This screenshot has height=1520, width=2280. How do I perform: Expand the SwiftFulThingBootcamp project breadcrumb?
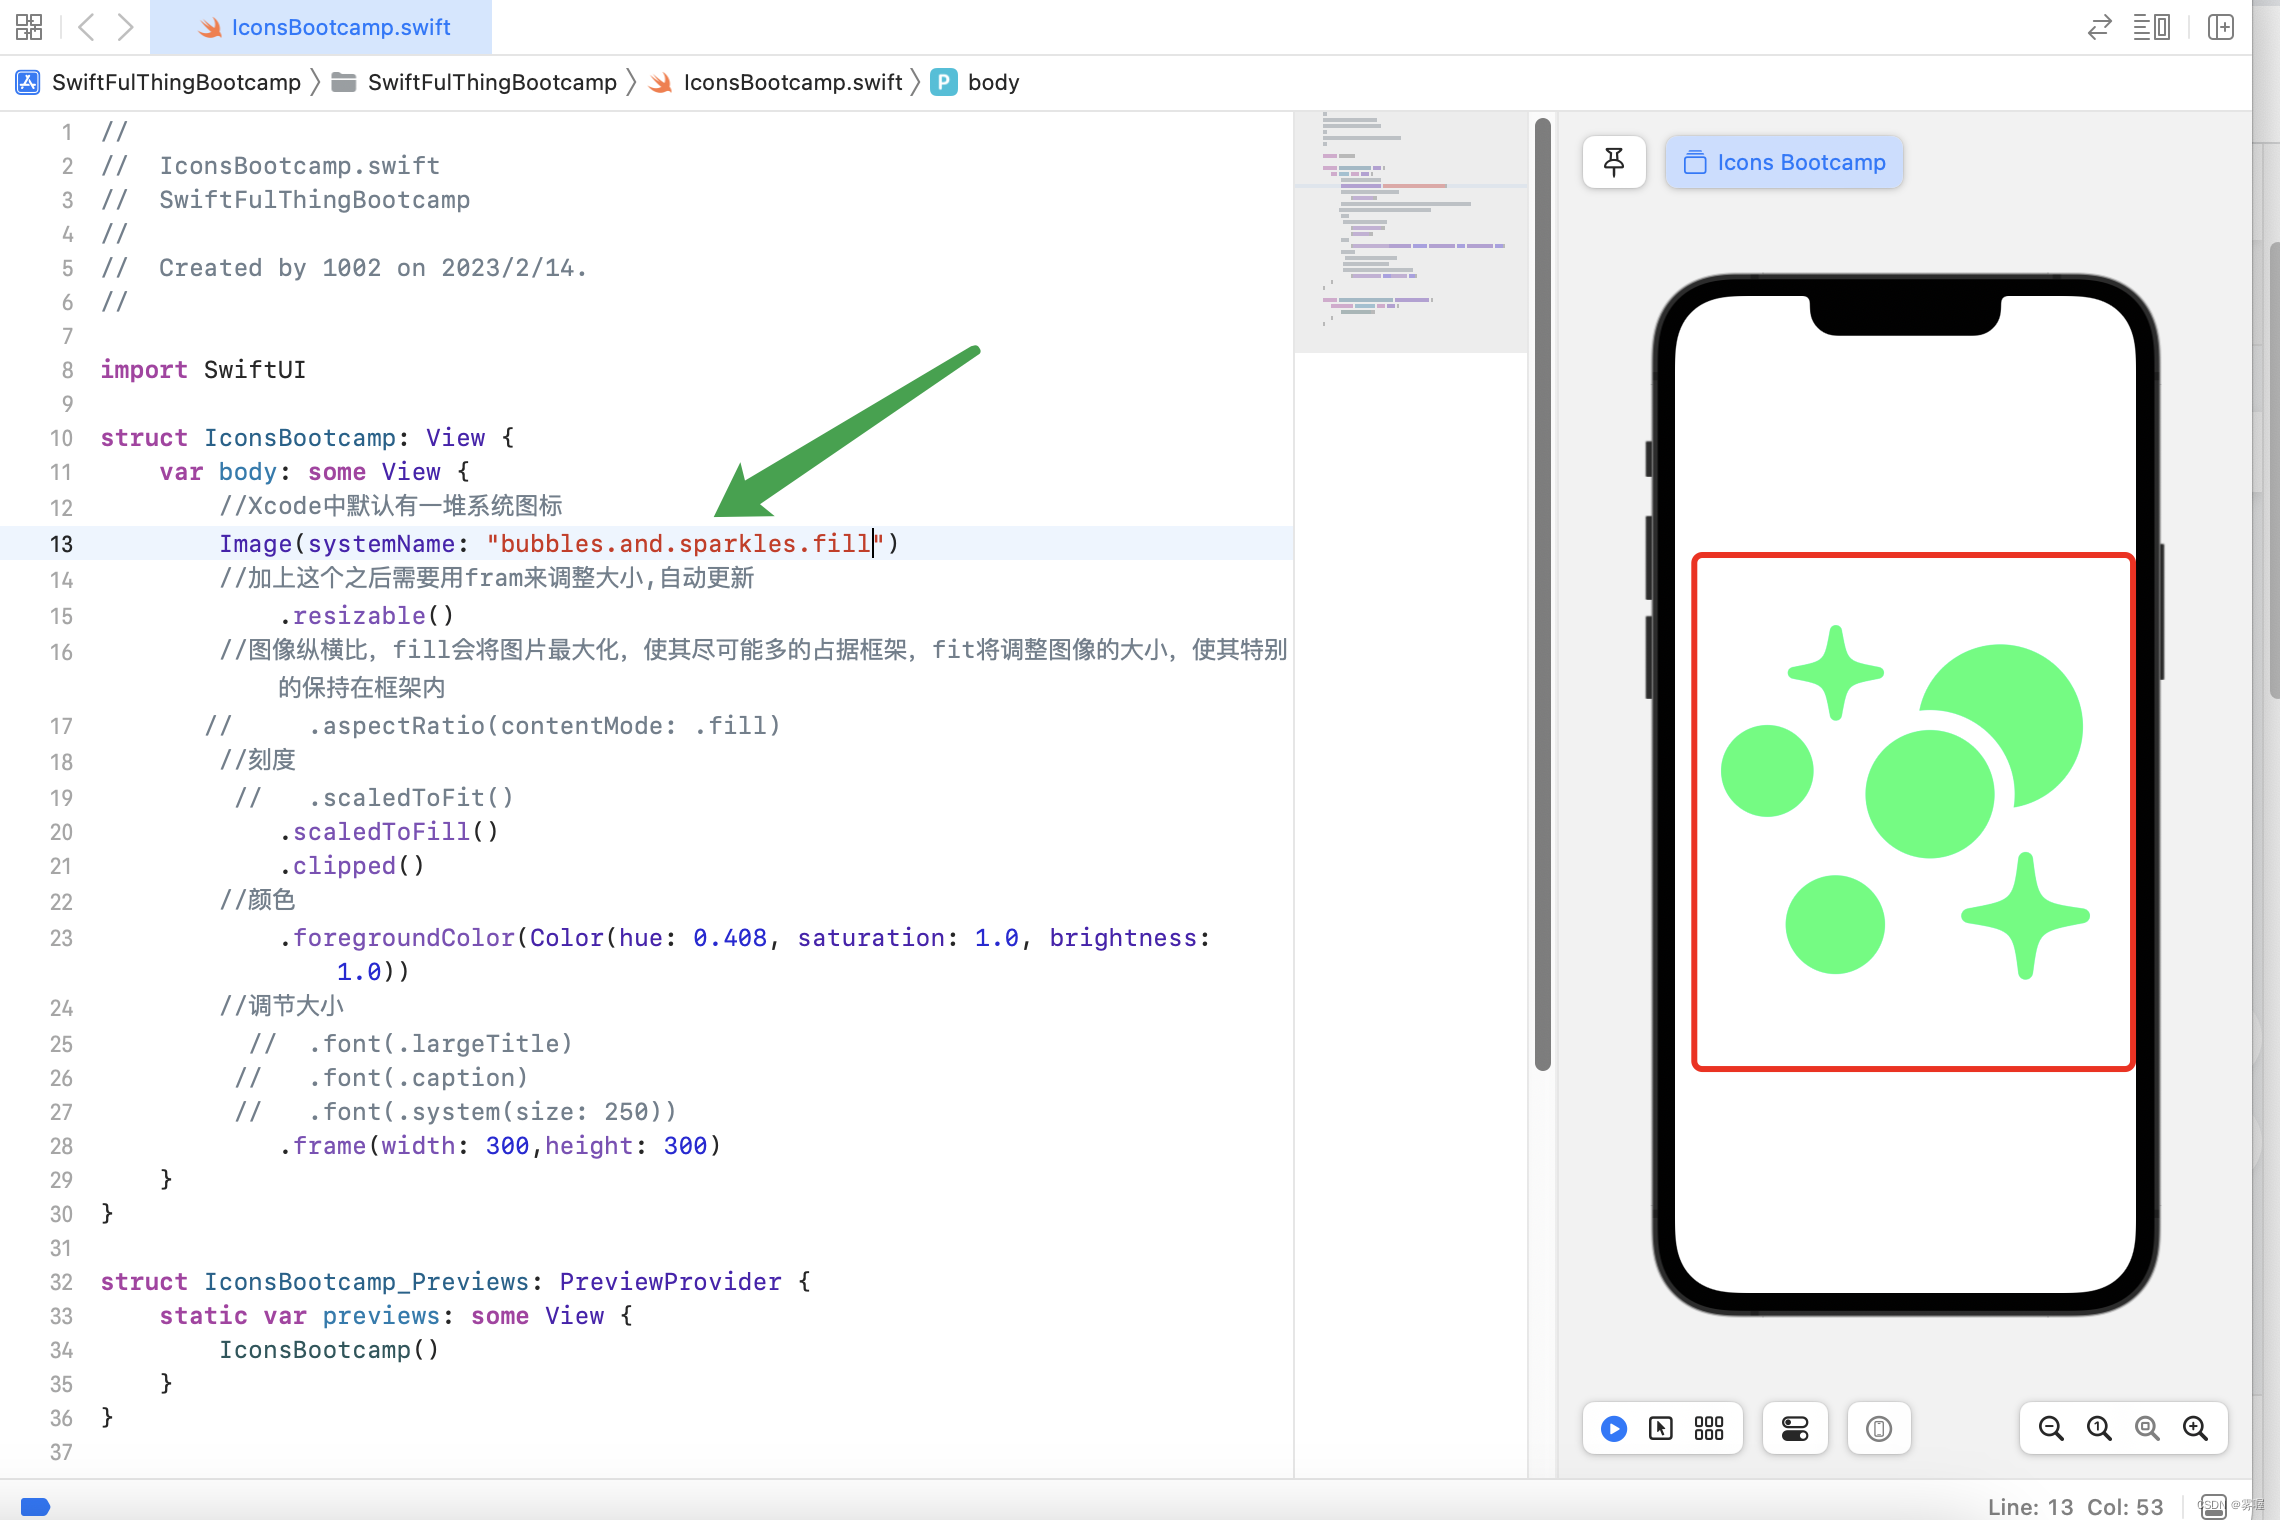click(177, 82)
